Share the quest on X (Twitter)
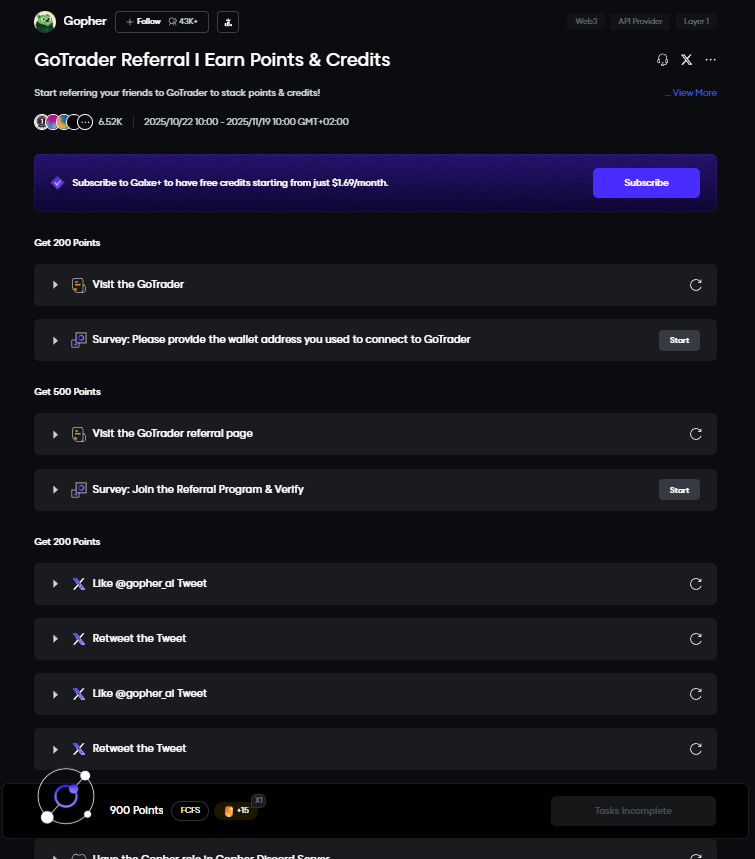The image size is (755, 859). click(x=686, y=60)
